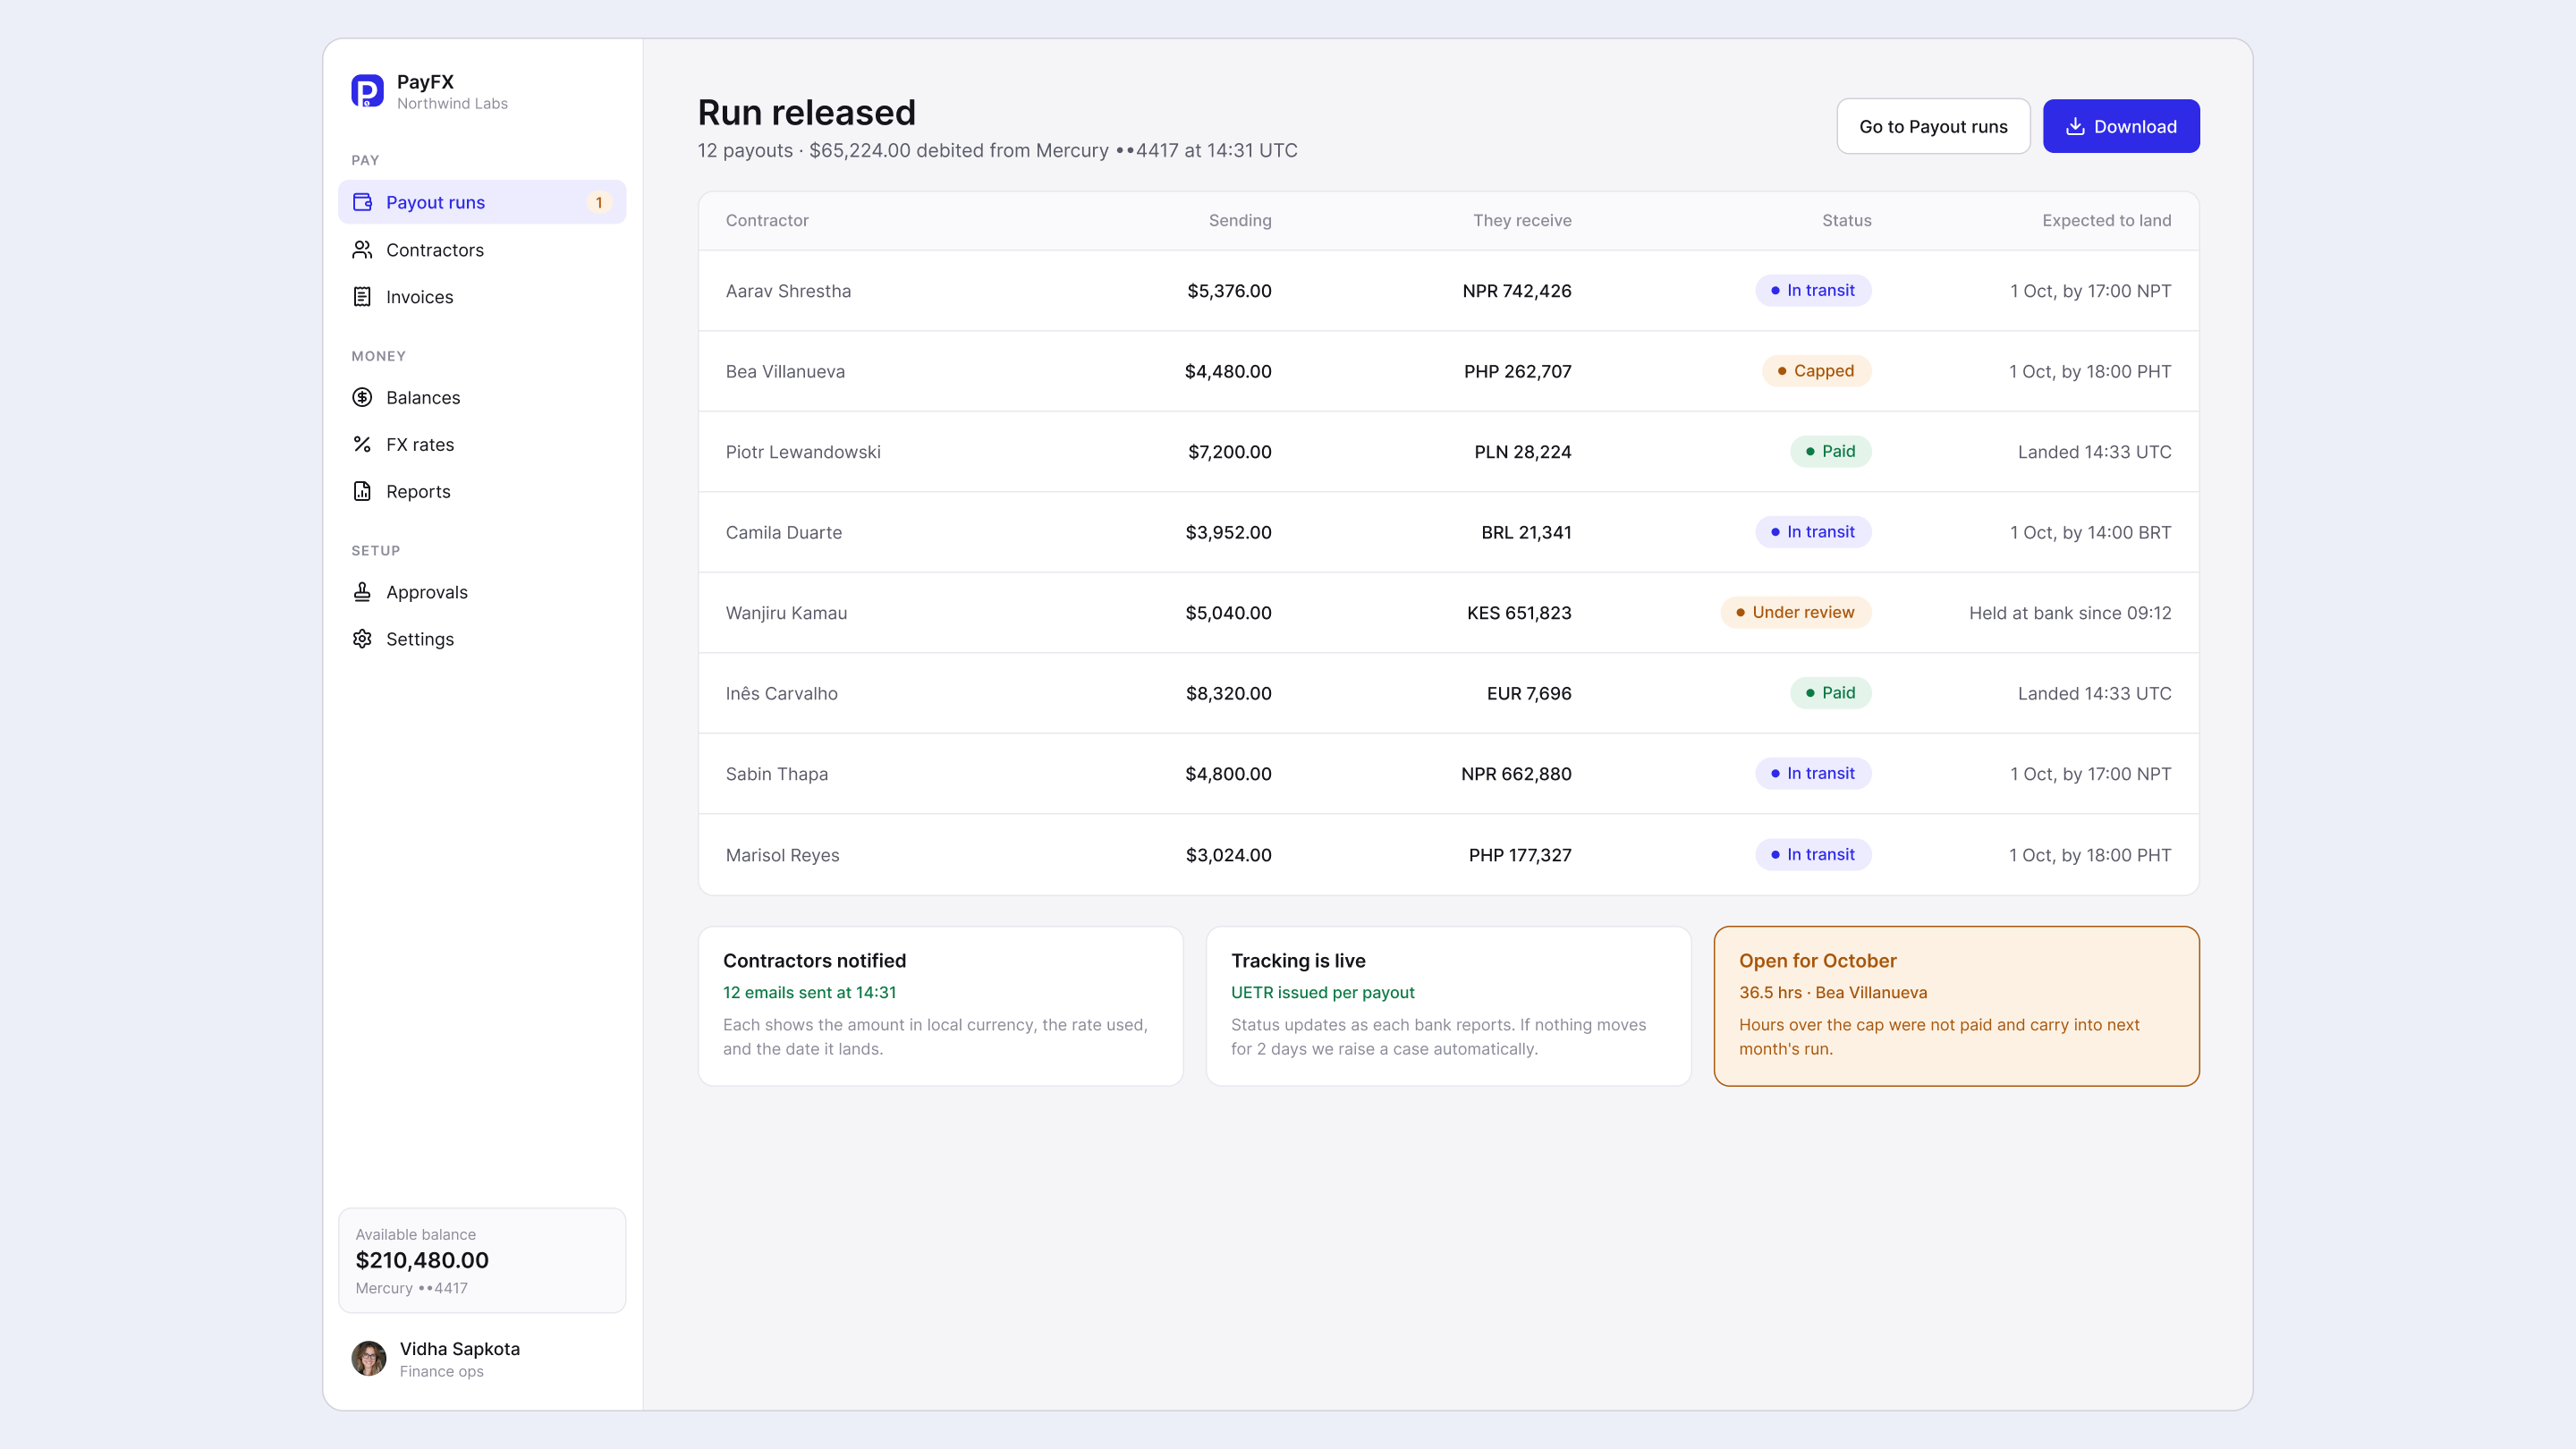
Task: Click Marisol Reyes's In transit badge
Action: click(1813, 854)
